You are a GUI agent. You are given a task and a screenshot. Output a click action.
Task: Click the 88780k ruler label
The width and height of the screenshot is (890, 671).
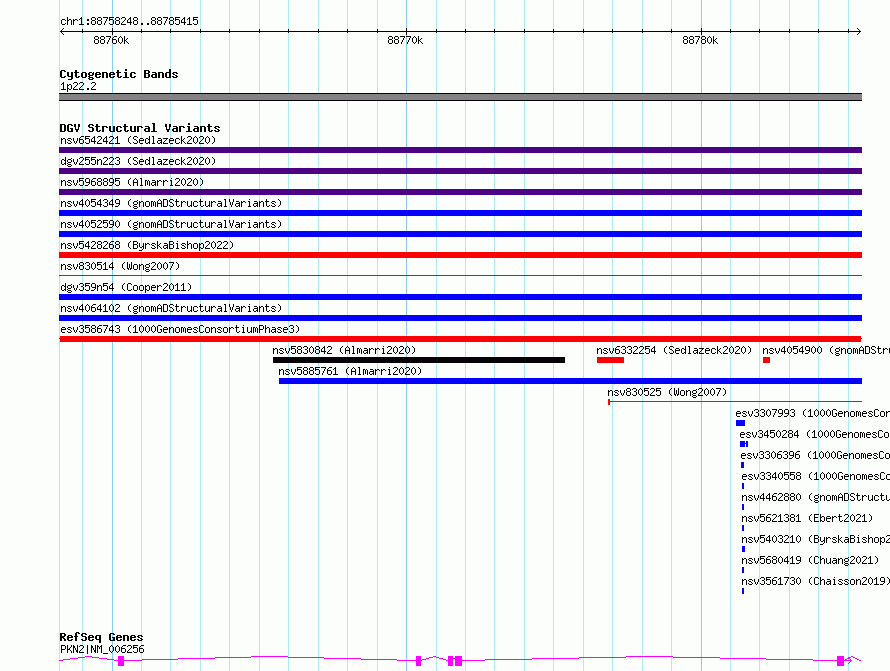(700, 40)
